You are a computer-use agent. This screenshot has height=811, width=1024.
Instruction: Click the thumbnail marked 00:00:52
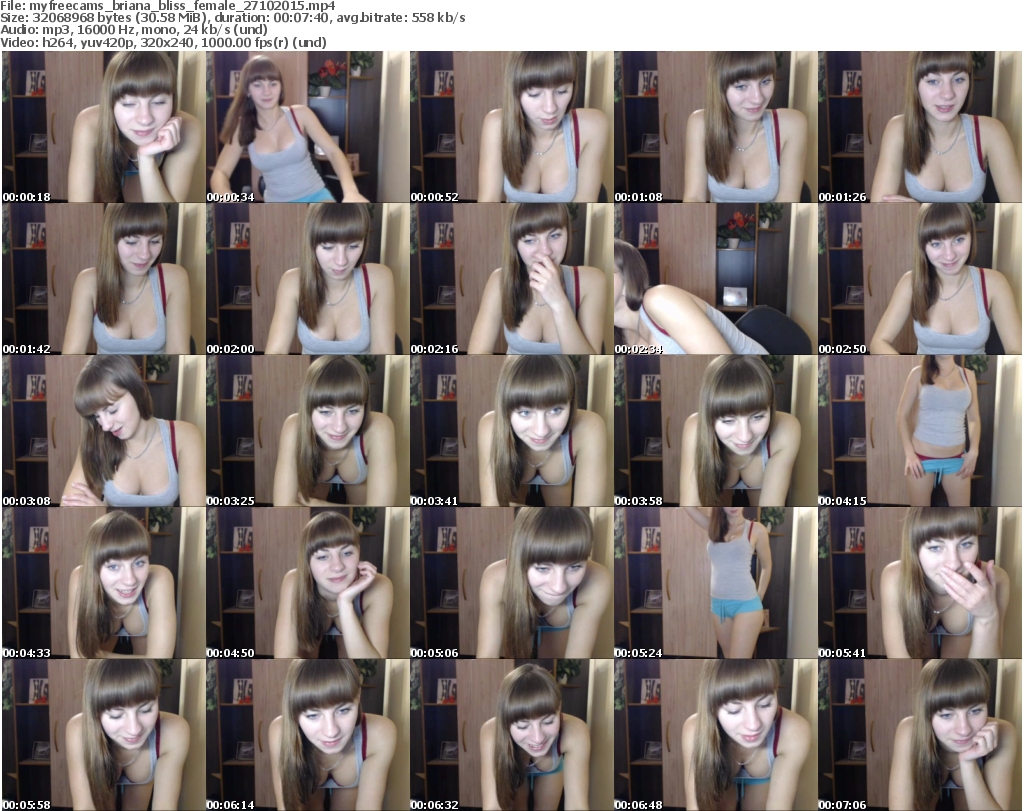[x=512, y=127]
